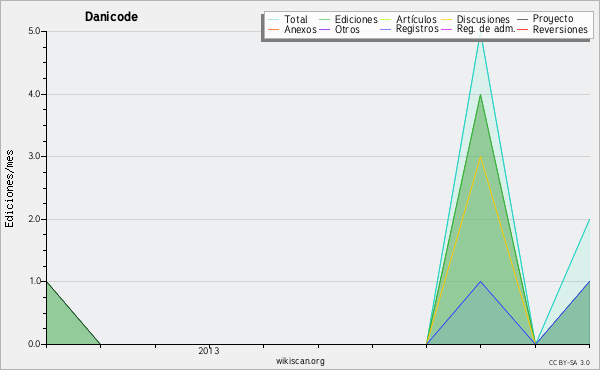Click the blue Registros peak at 1.0

point(481,282)
